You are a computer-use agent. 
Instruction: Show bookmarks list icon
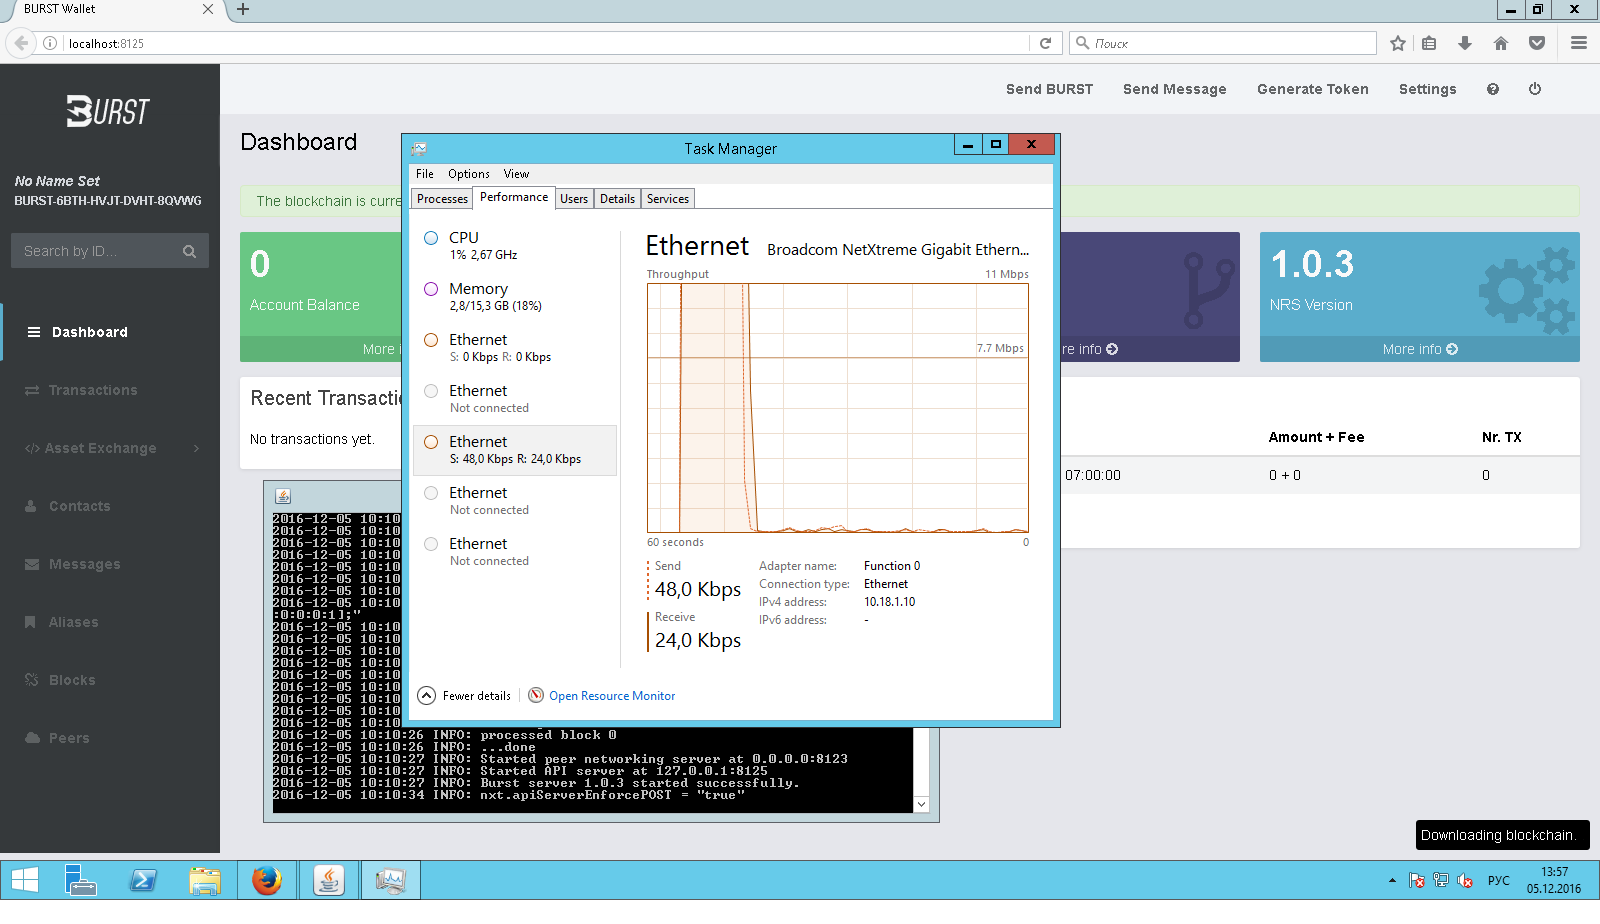pos(1429,43)
